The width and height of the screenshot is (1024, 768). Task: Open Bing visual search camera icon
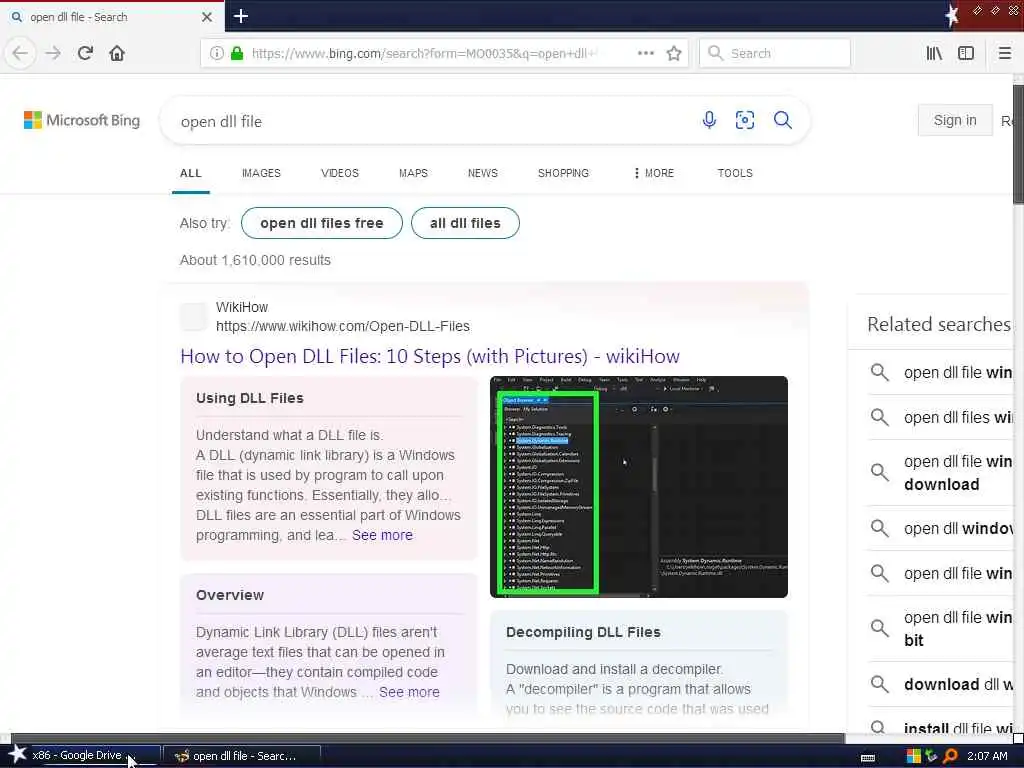pos(744,120)
